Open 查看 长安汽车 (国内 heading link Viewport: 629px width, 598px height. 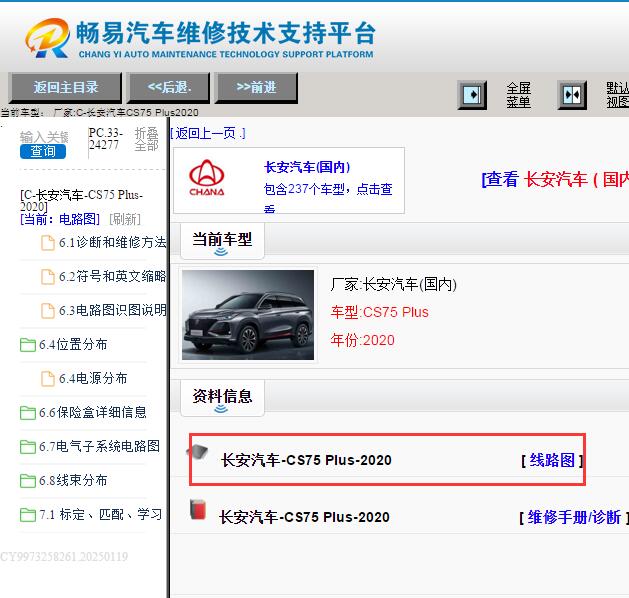tap(555, 179)
